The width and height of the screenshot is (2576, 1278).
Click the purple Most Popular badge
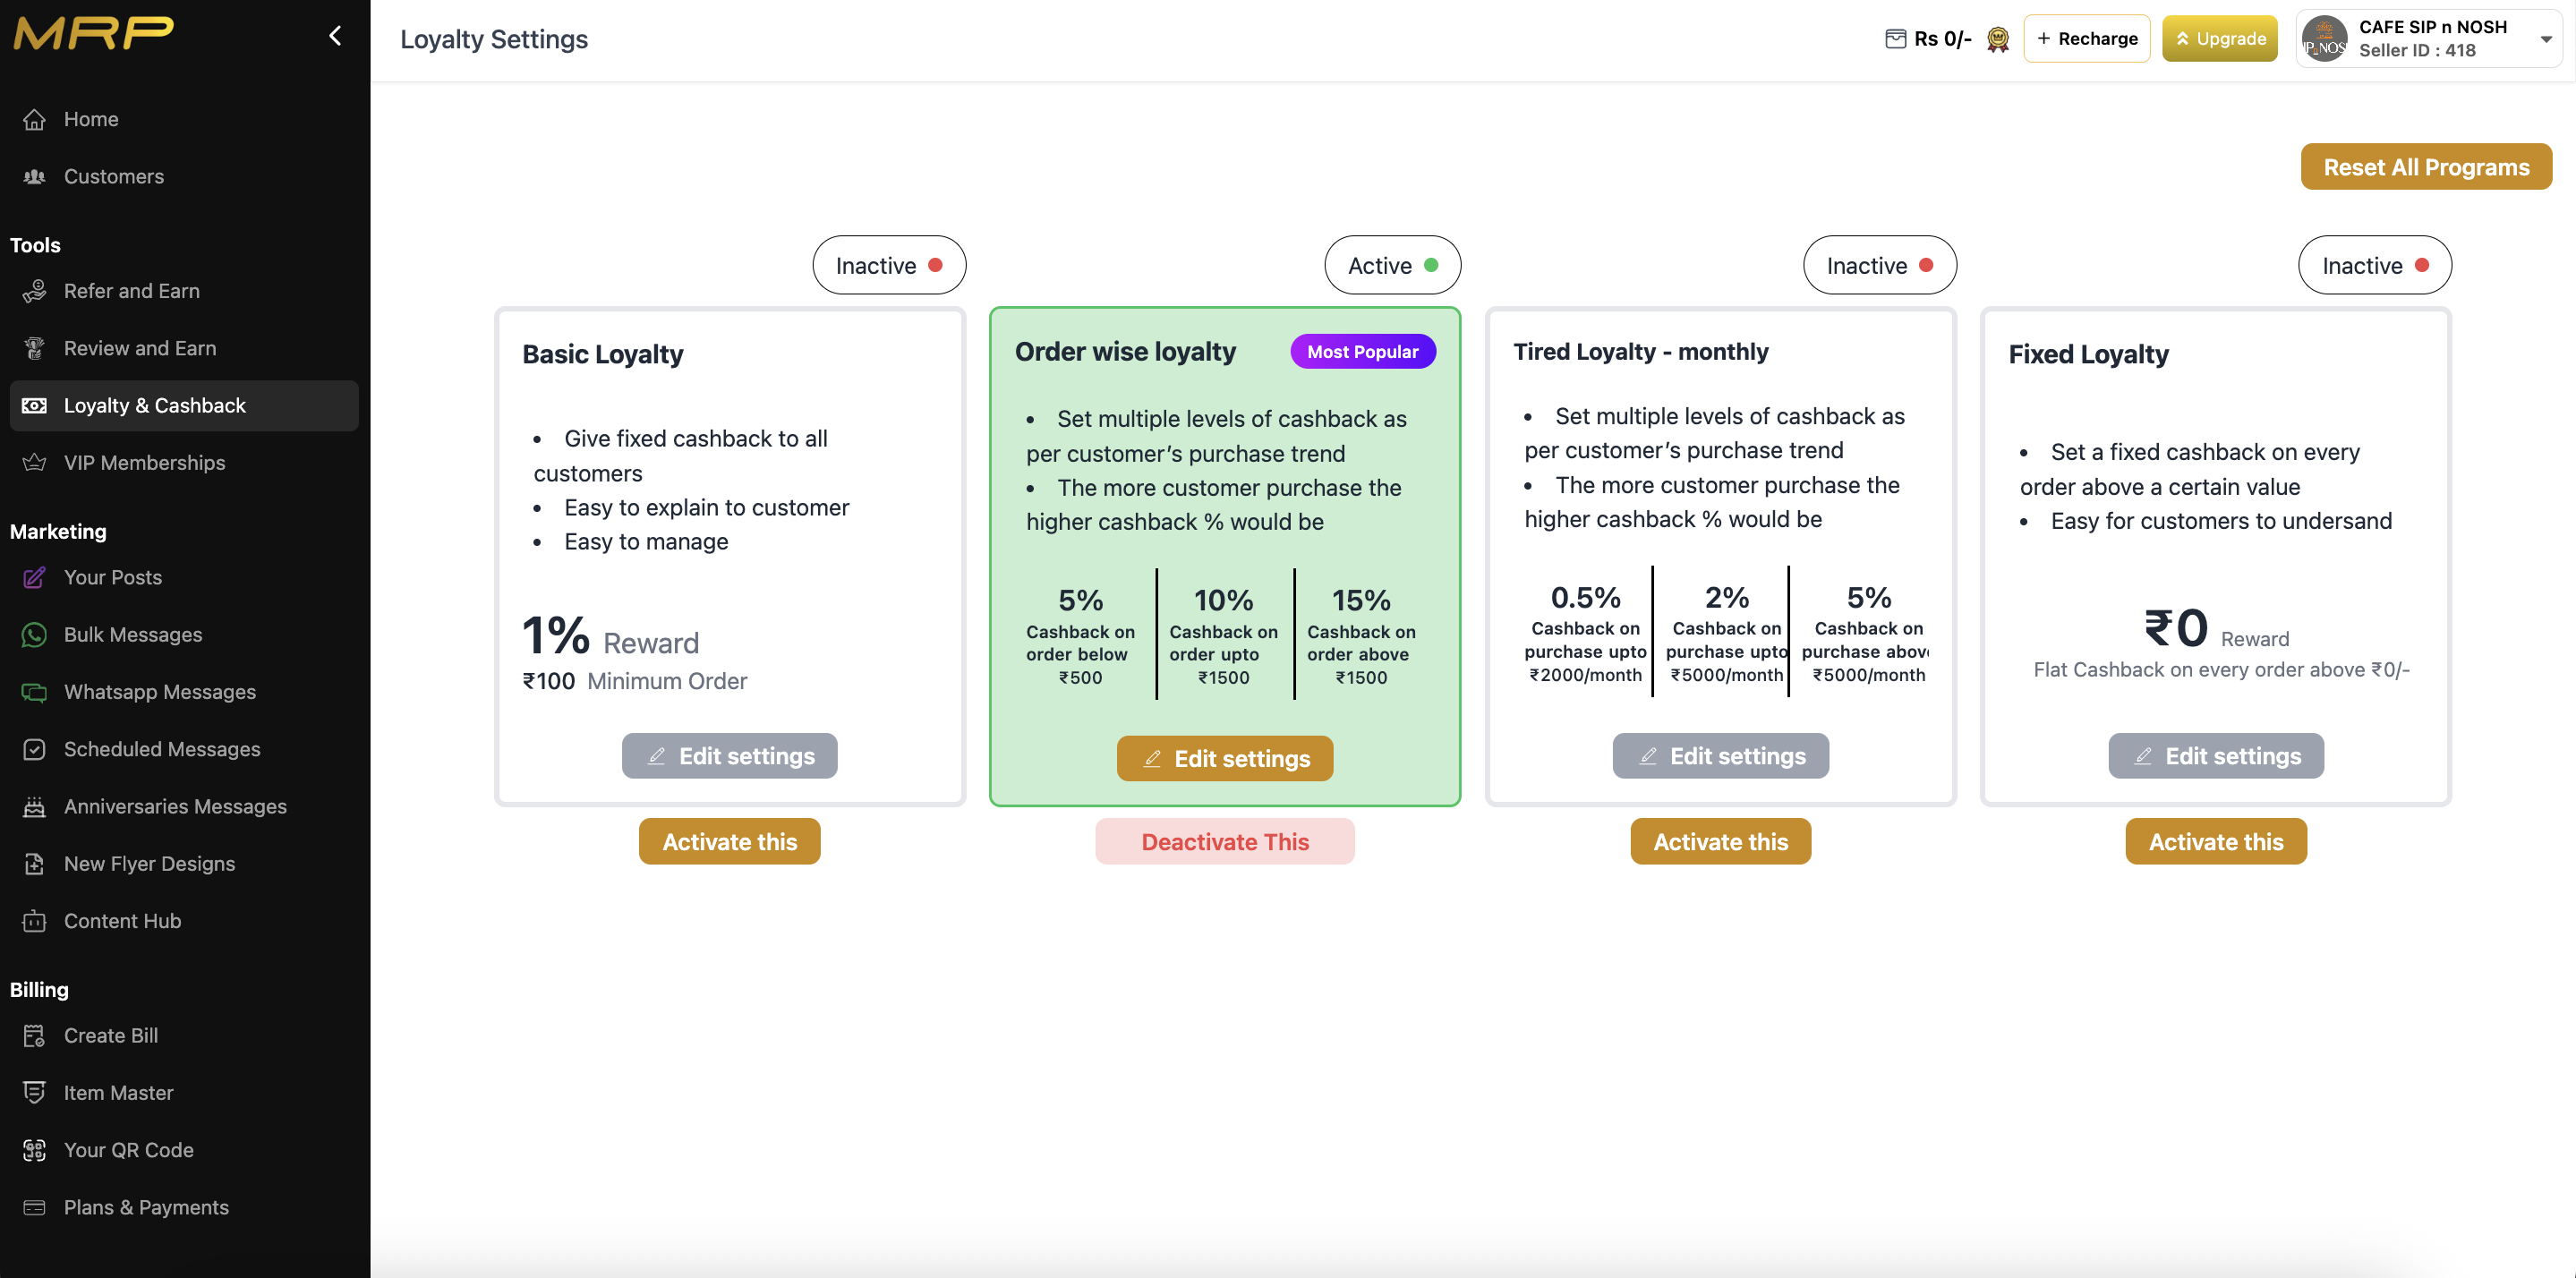pyautogui.click(x=1362, y=352)
